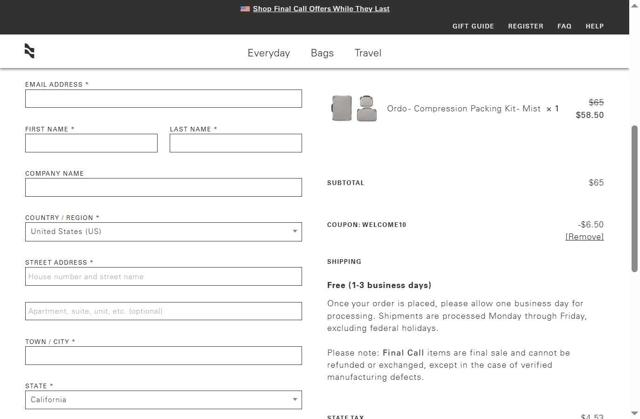The height and width of the screenshot is (419, 640).
Task: Select the Bags navigation tab
Action: tap(322, 53)
